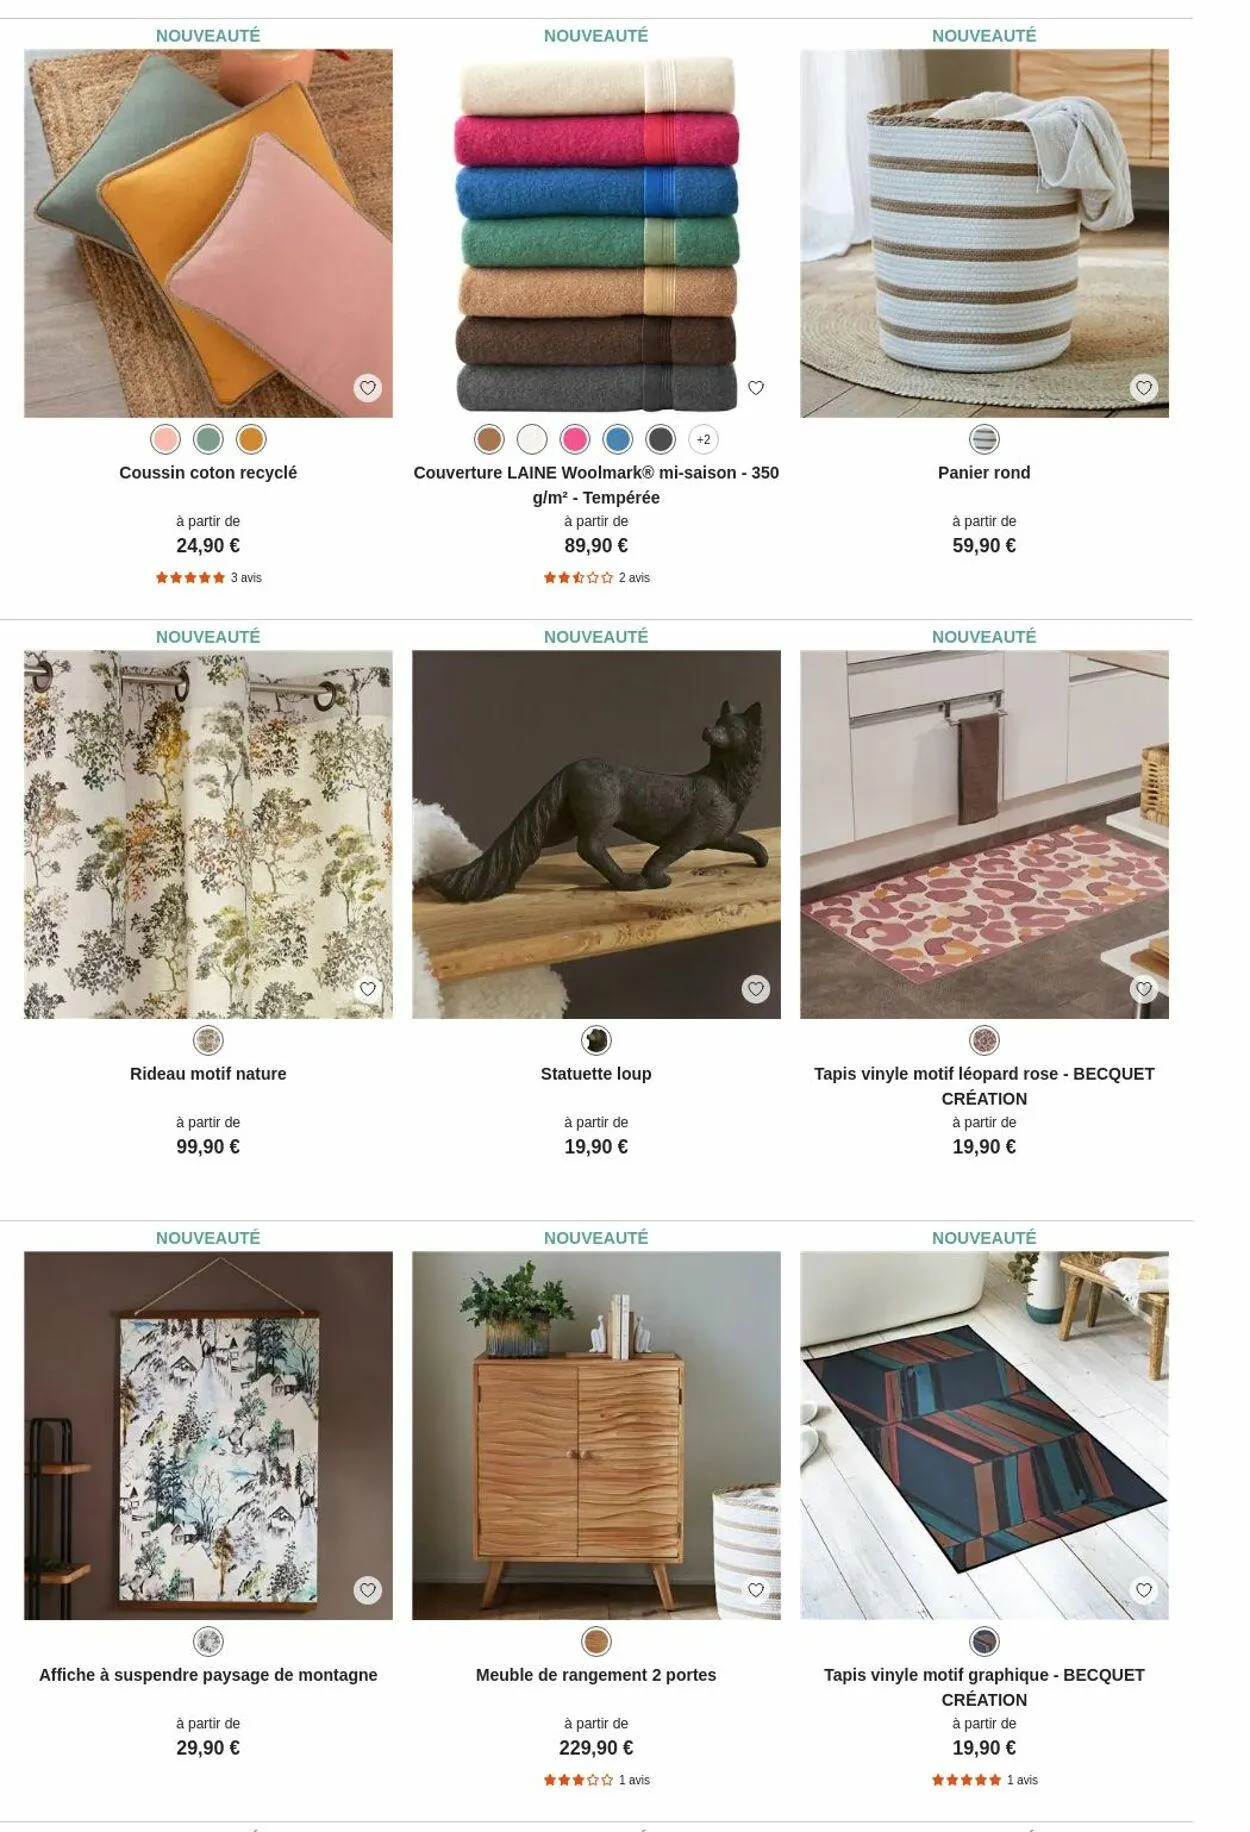The image size is (1250, 1832).
Task: Save Rideau motif nature with heart icon
Action: [368, 989]
